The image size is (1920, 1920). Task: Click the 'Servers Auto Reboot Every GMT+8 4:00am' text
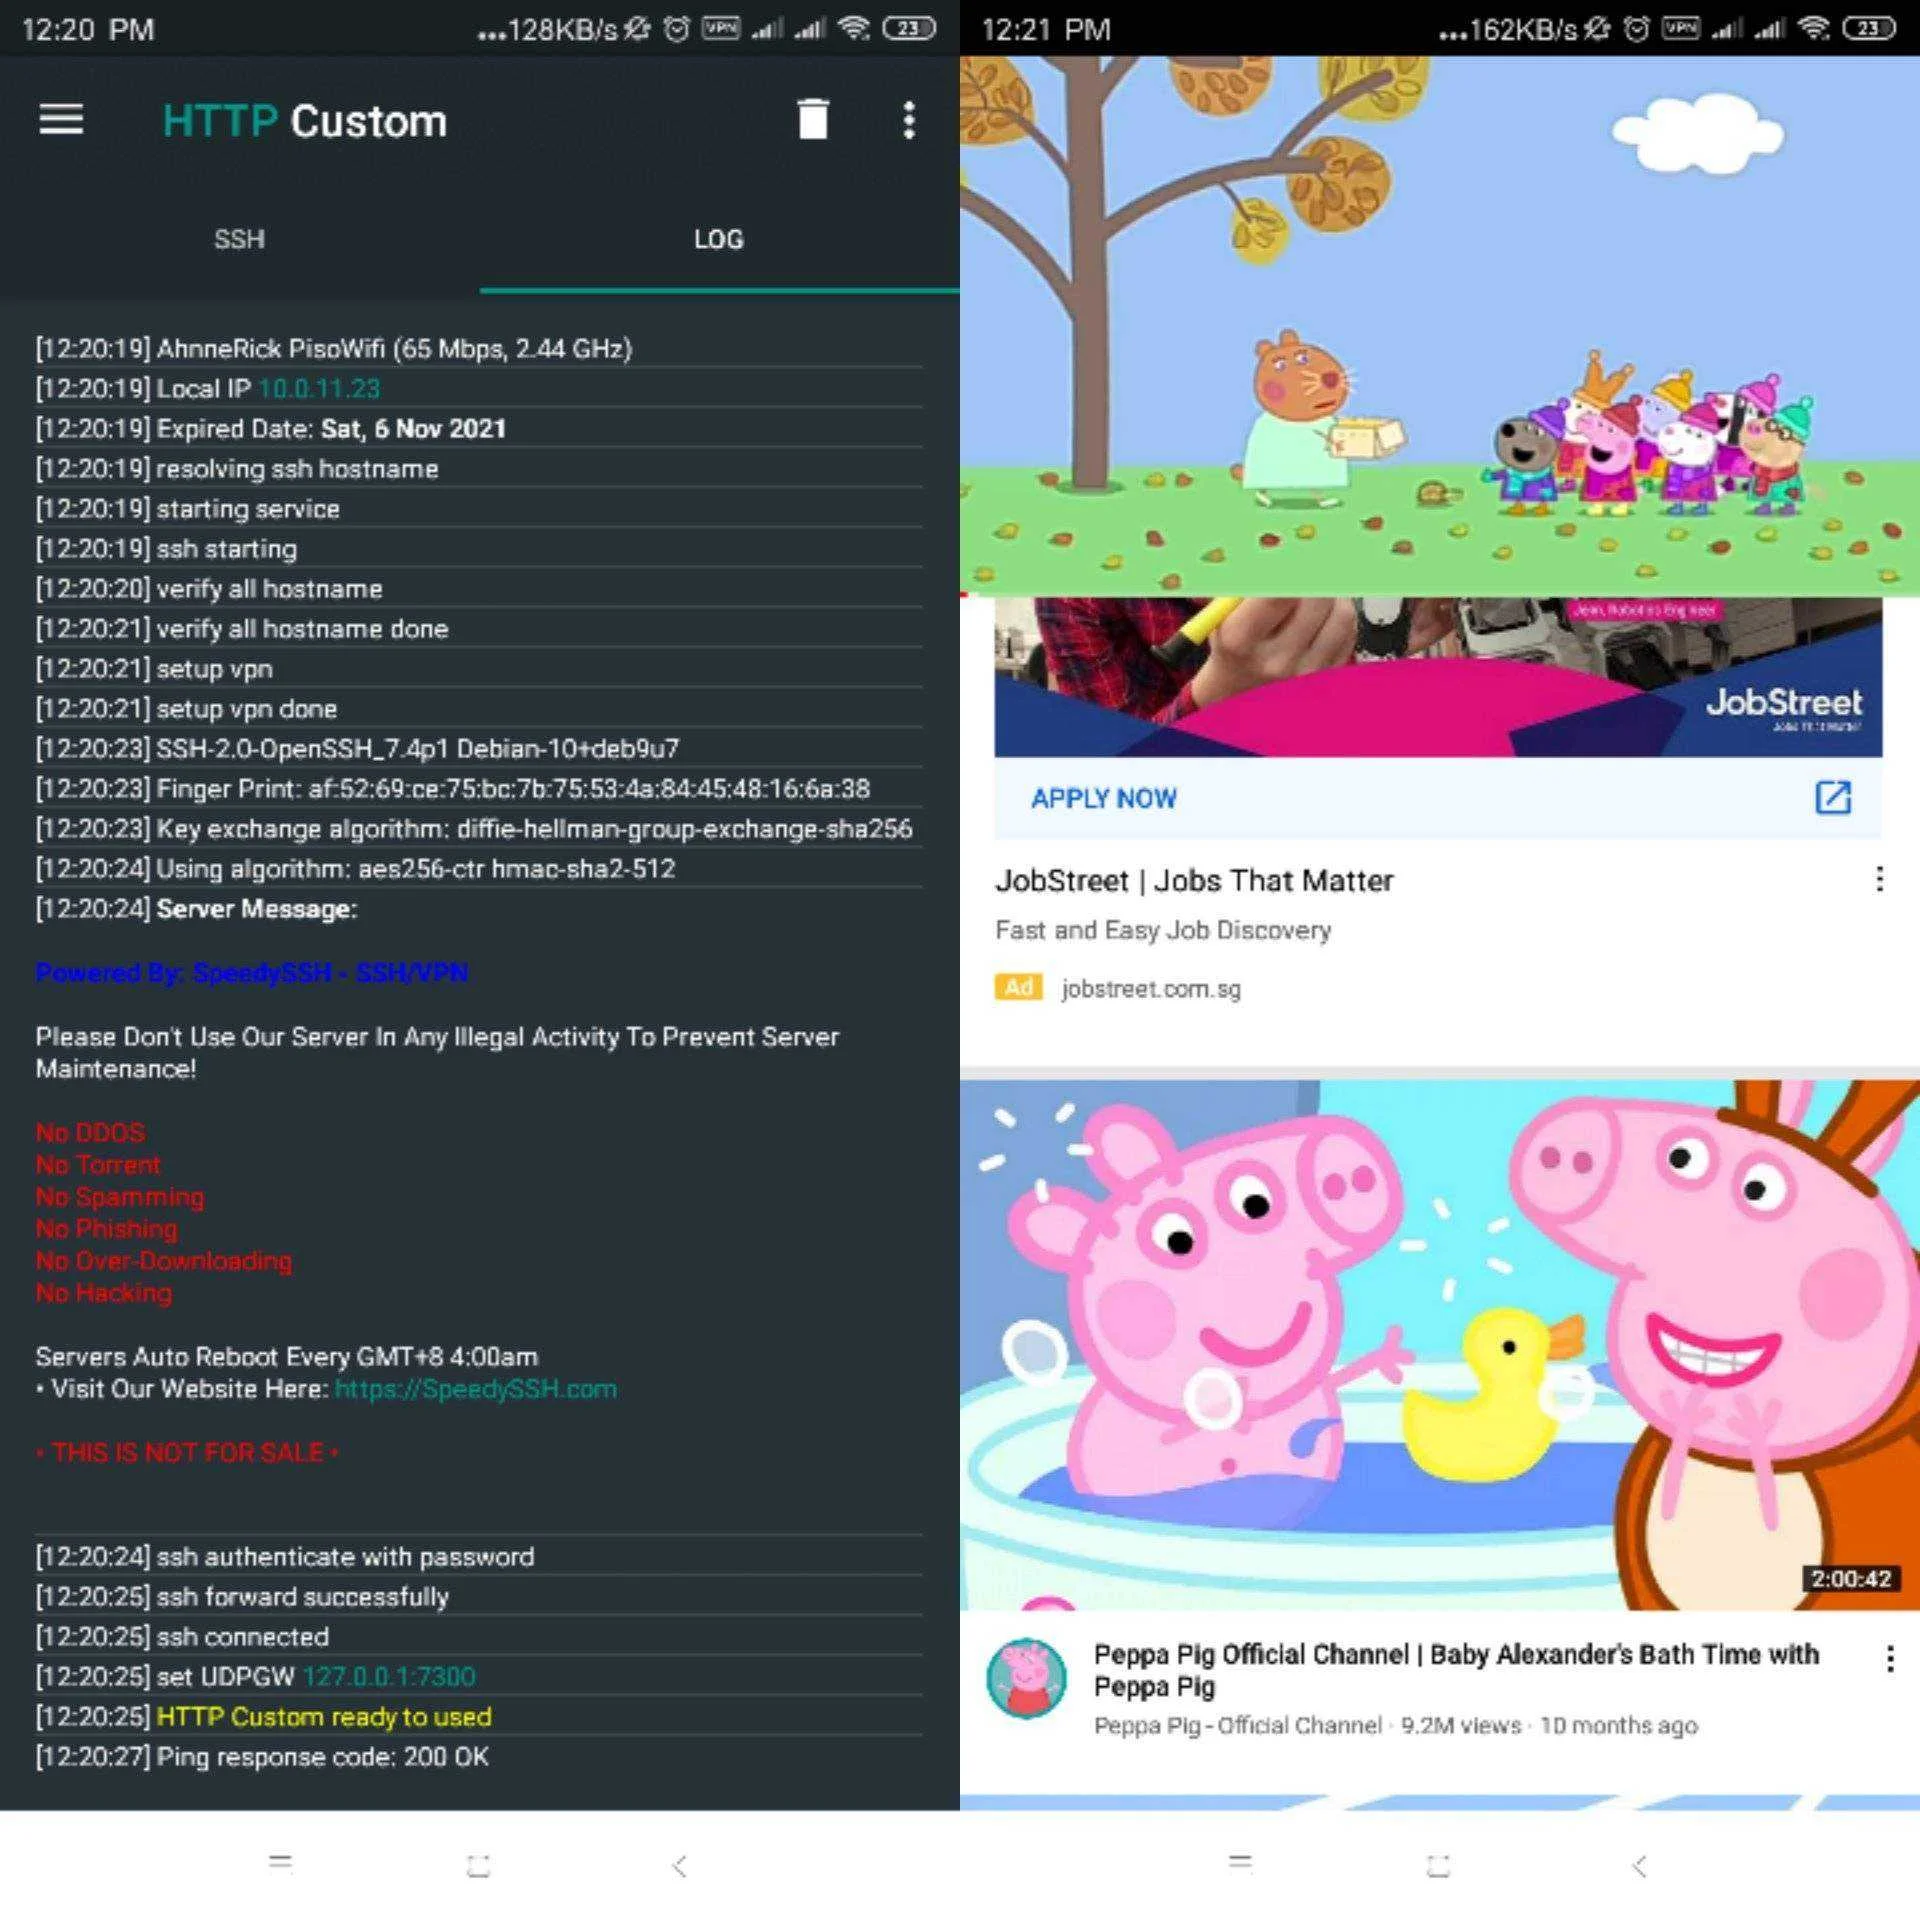pos(287,1356)
